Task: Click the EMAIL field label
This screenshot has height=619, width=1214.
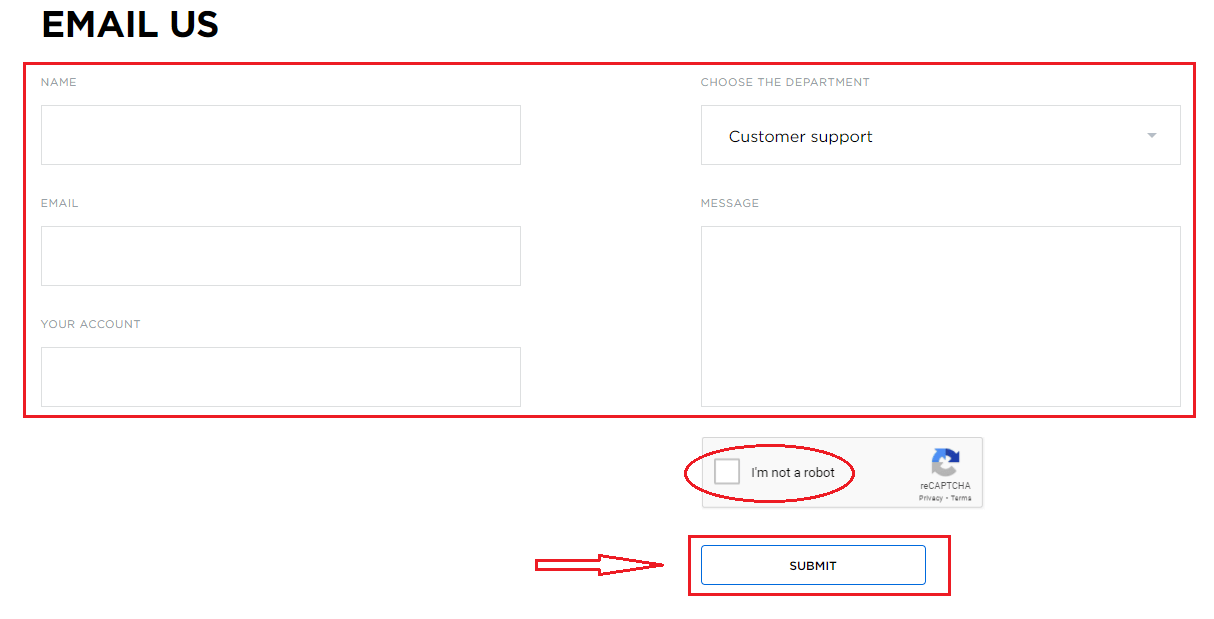Action: 60,203
